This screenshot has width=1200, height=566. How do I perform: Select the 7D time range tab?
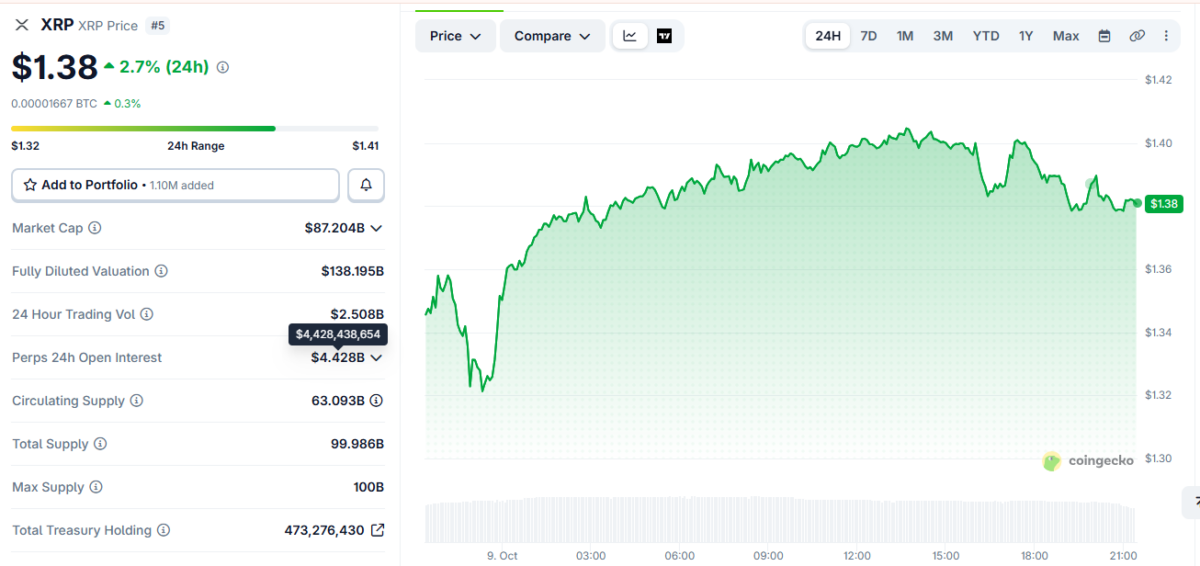pyautogui.click(x=869, y=36)
